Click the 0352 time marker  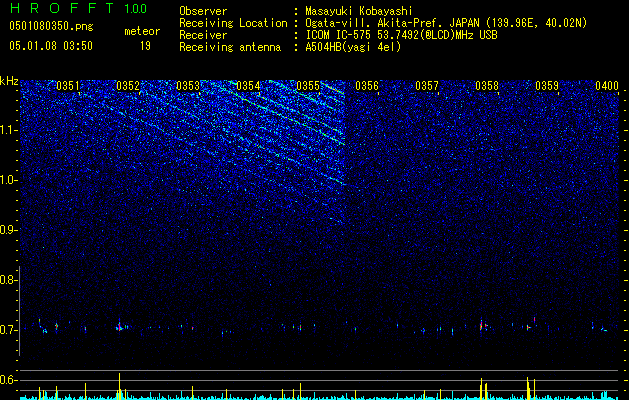coord(128,86)
